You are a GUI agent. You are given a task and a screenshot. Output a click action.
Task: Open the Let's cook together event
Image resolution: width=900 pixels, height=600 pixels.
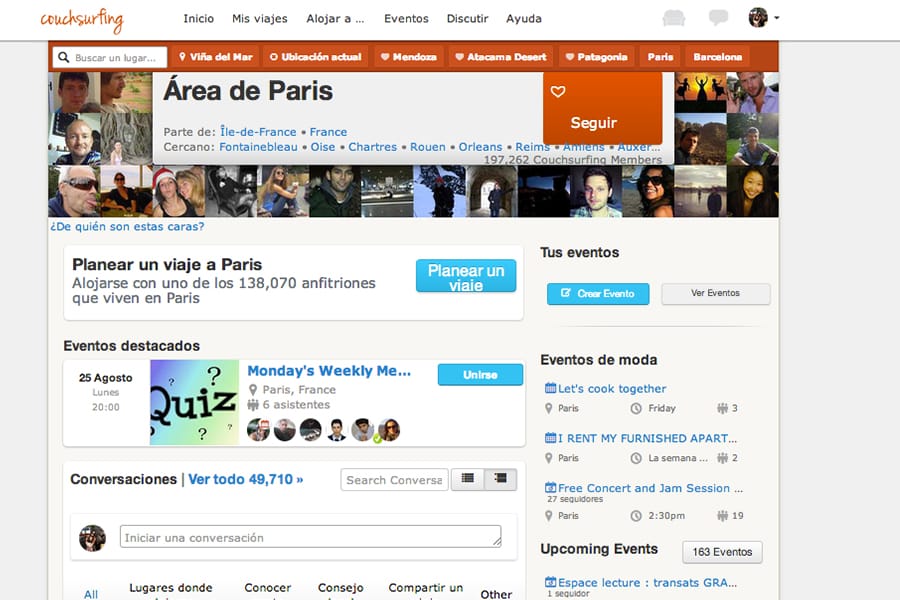tap(612, 389)
